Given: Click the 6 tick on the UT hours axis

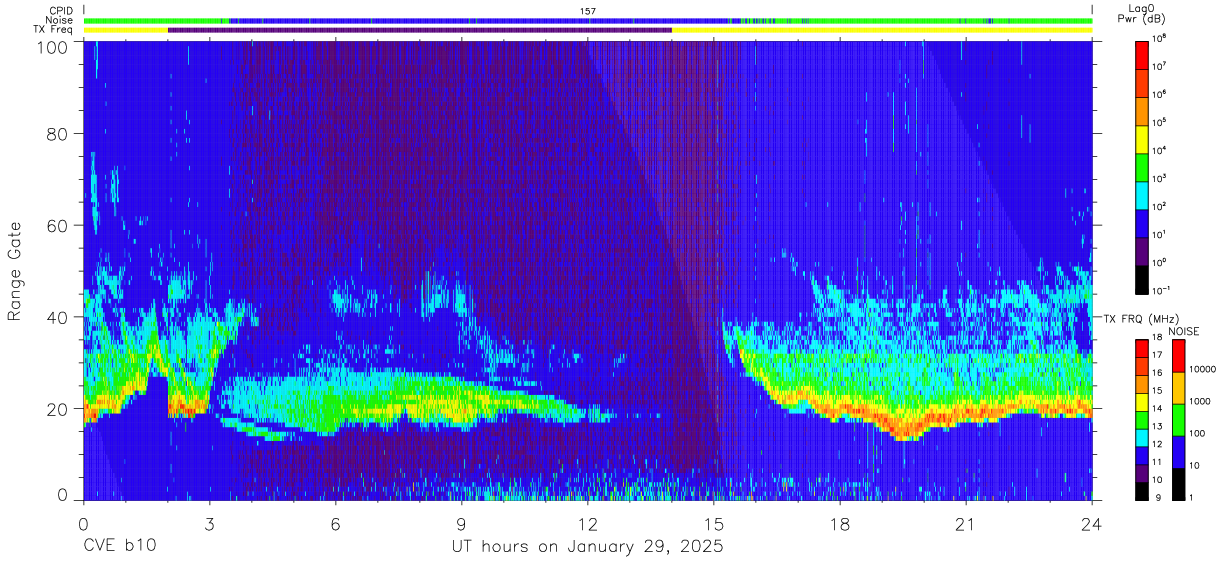Looking at the screenshot, I should (336, 524).
